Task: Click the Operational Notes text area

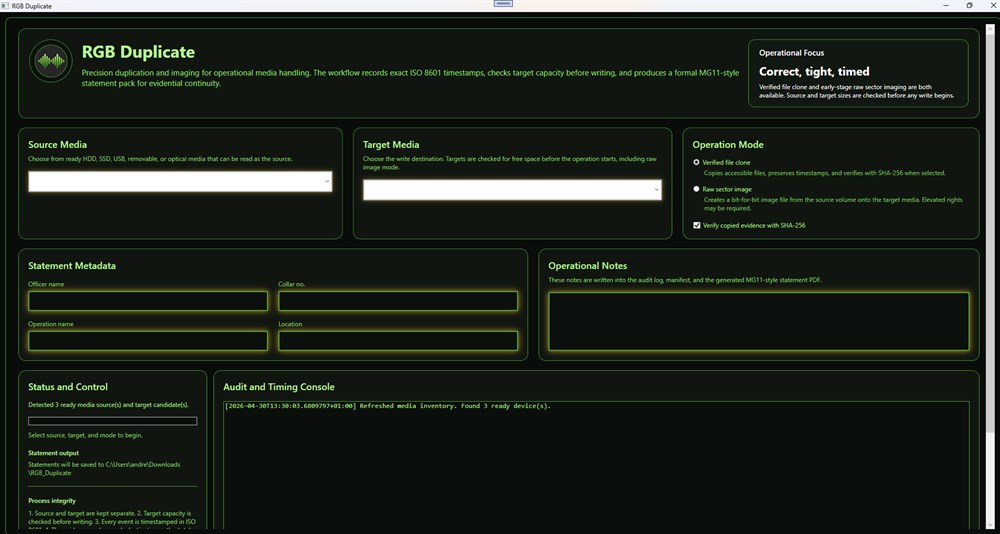Action: pyautogui.click(x=759, y=322)
